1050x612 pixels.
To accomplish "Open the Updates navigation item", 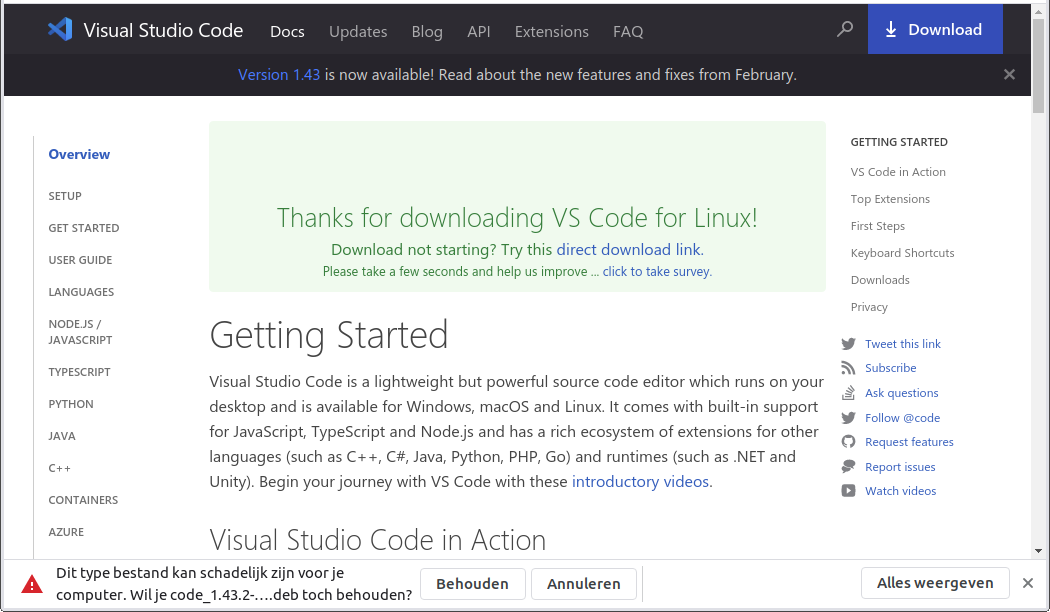I will click(358, 31).
